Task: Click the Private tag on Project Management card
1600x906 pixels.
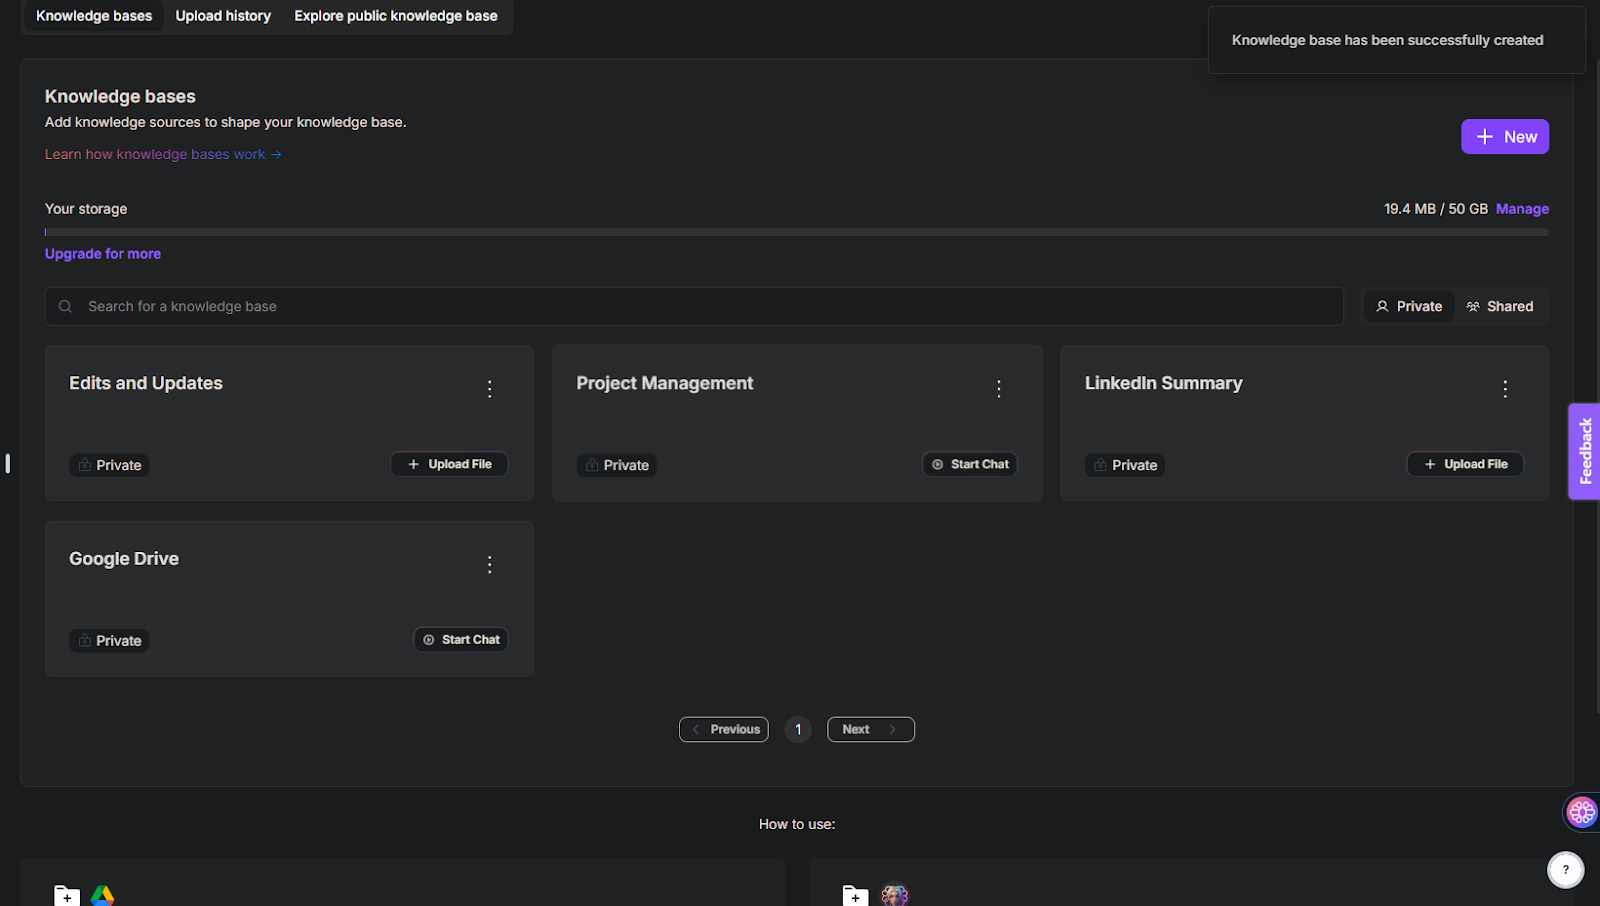Action: (616, 465)
